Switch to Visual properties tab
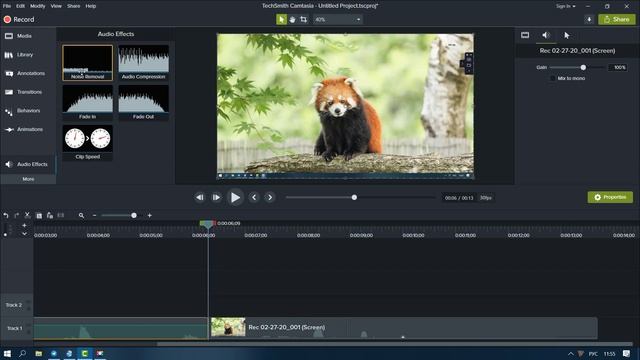Screen dimensions: 640x360 coord(525,35)
